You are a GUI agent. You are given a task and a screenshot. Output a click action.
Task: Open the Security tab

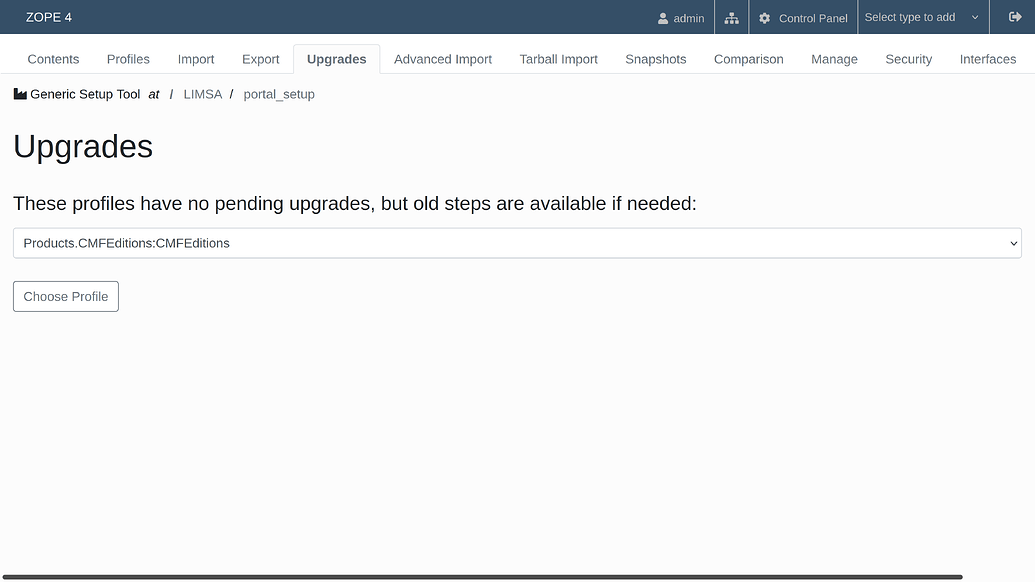[908, 59]
